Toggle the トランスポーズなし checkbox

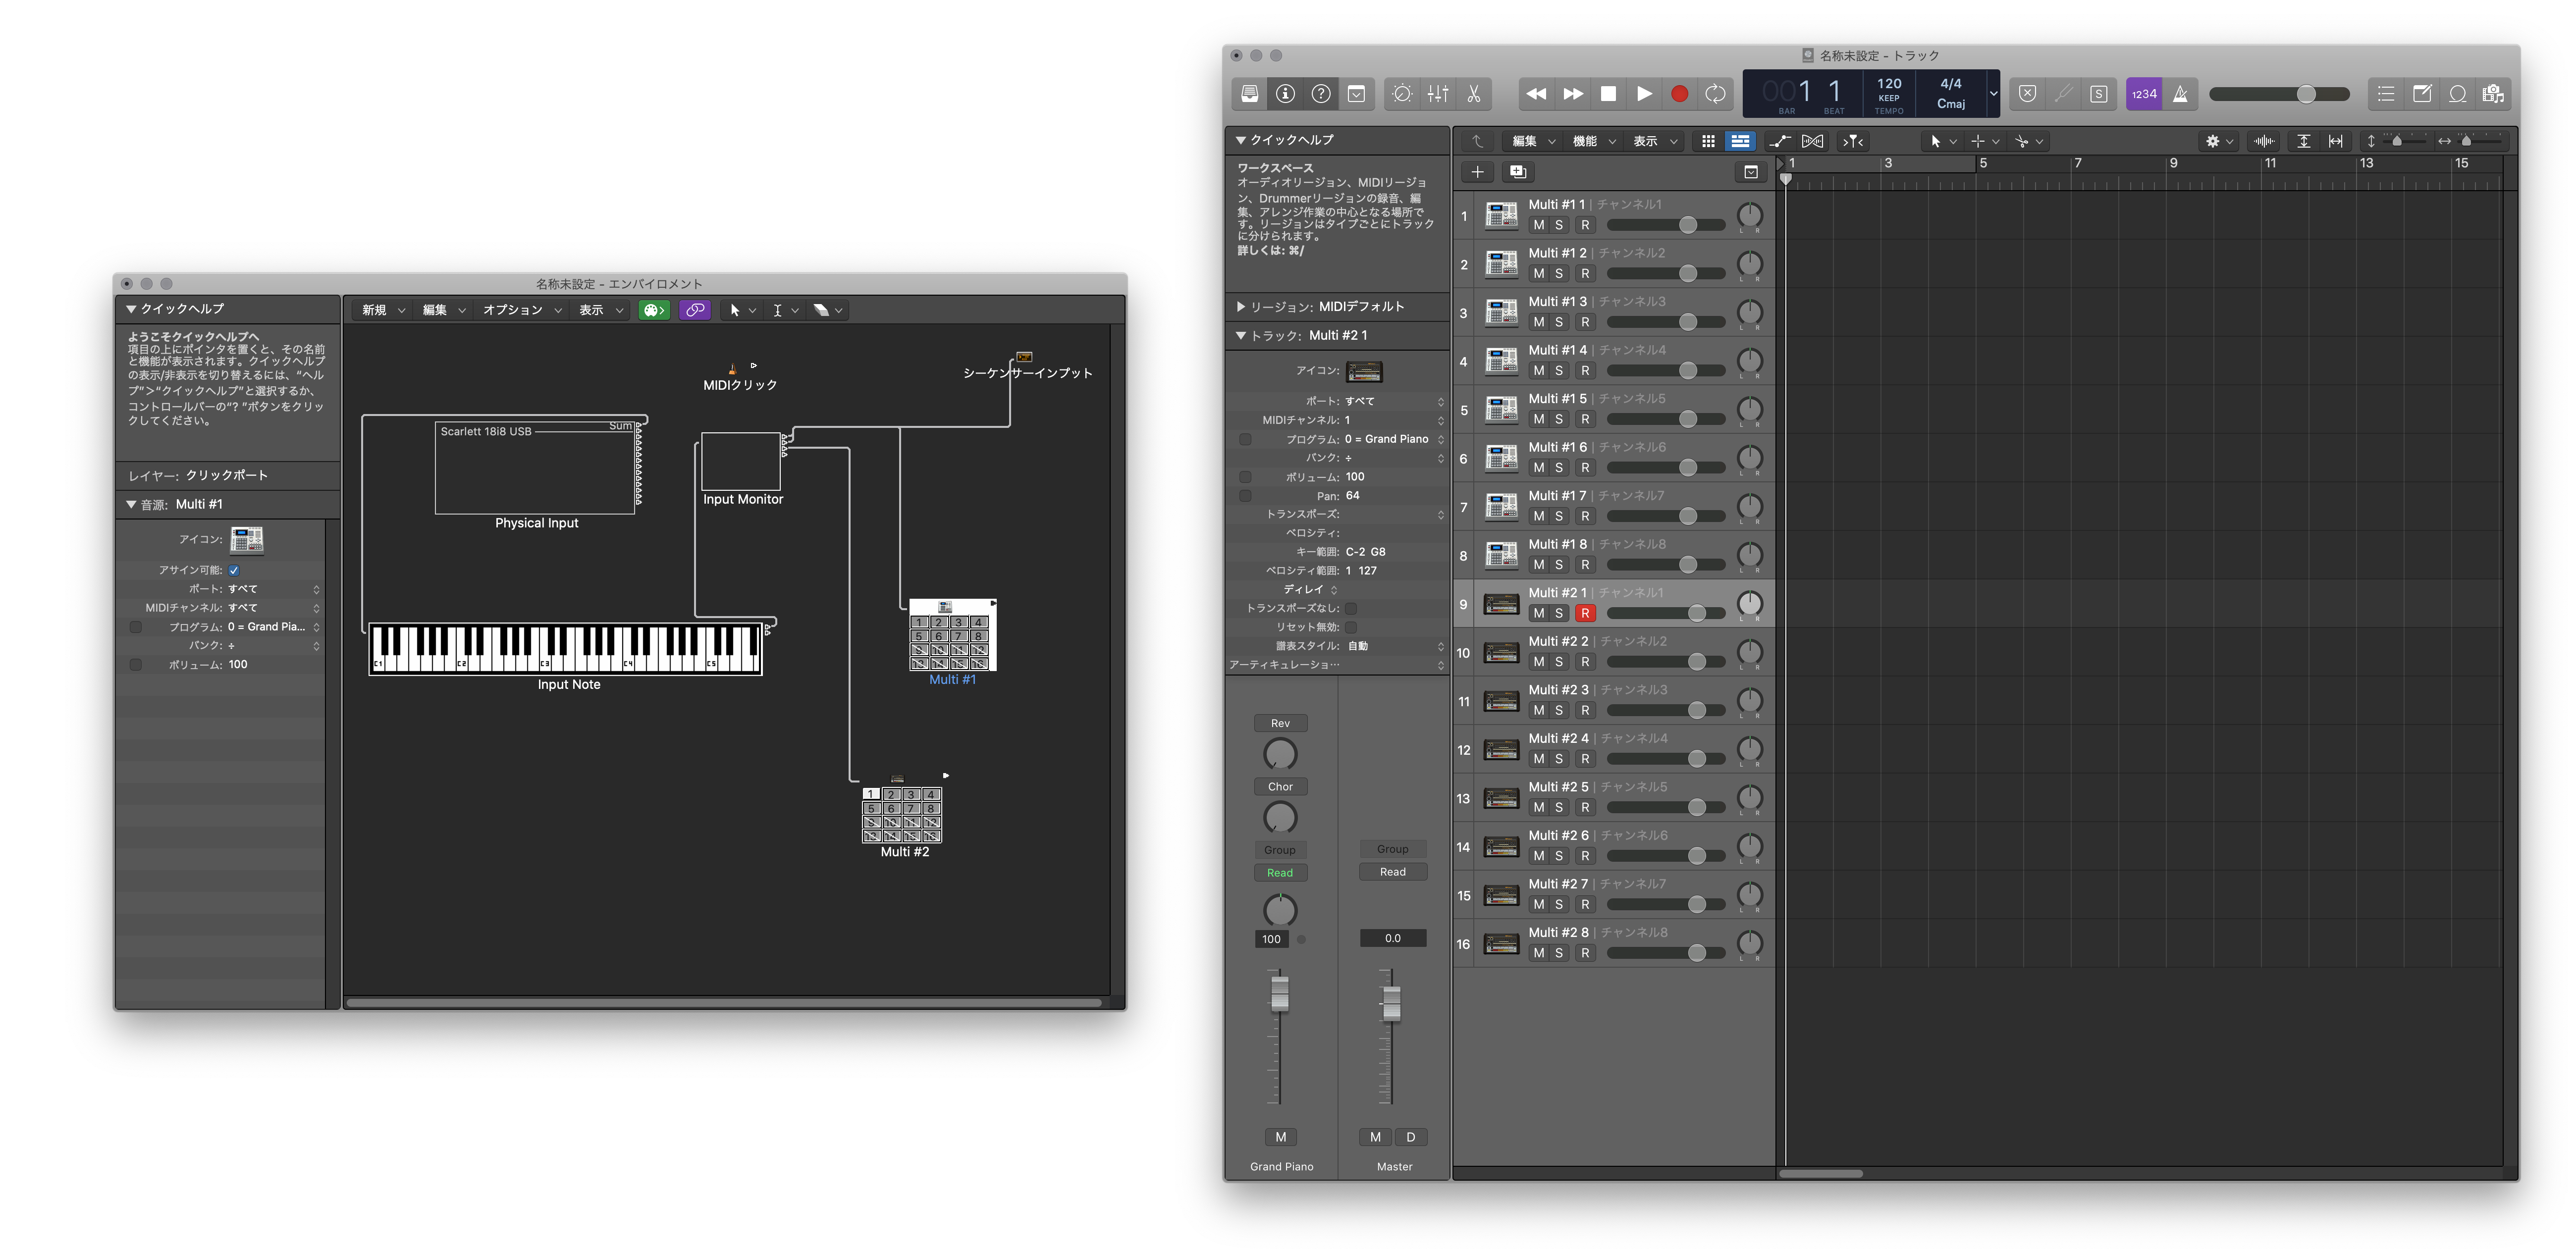1350,608
